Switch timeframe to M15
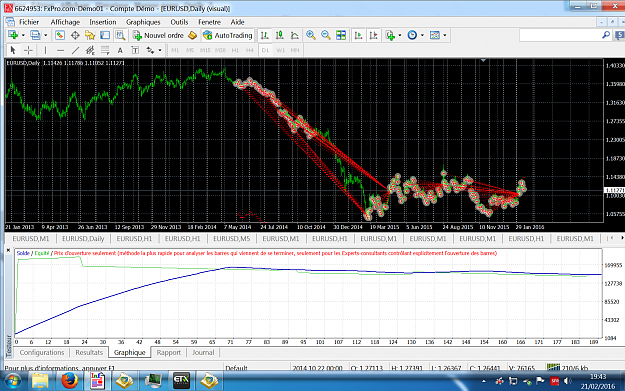625x391 pixels. pos(205,50)
